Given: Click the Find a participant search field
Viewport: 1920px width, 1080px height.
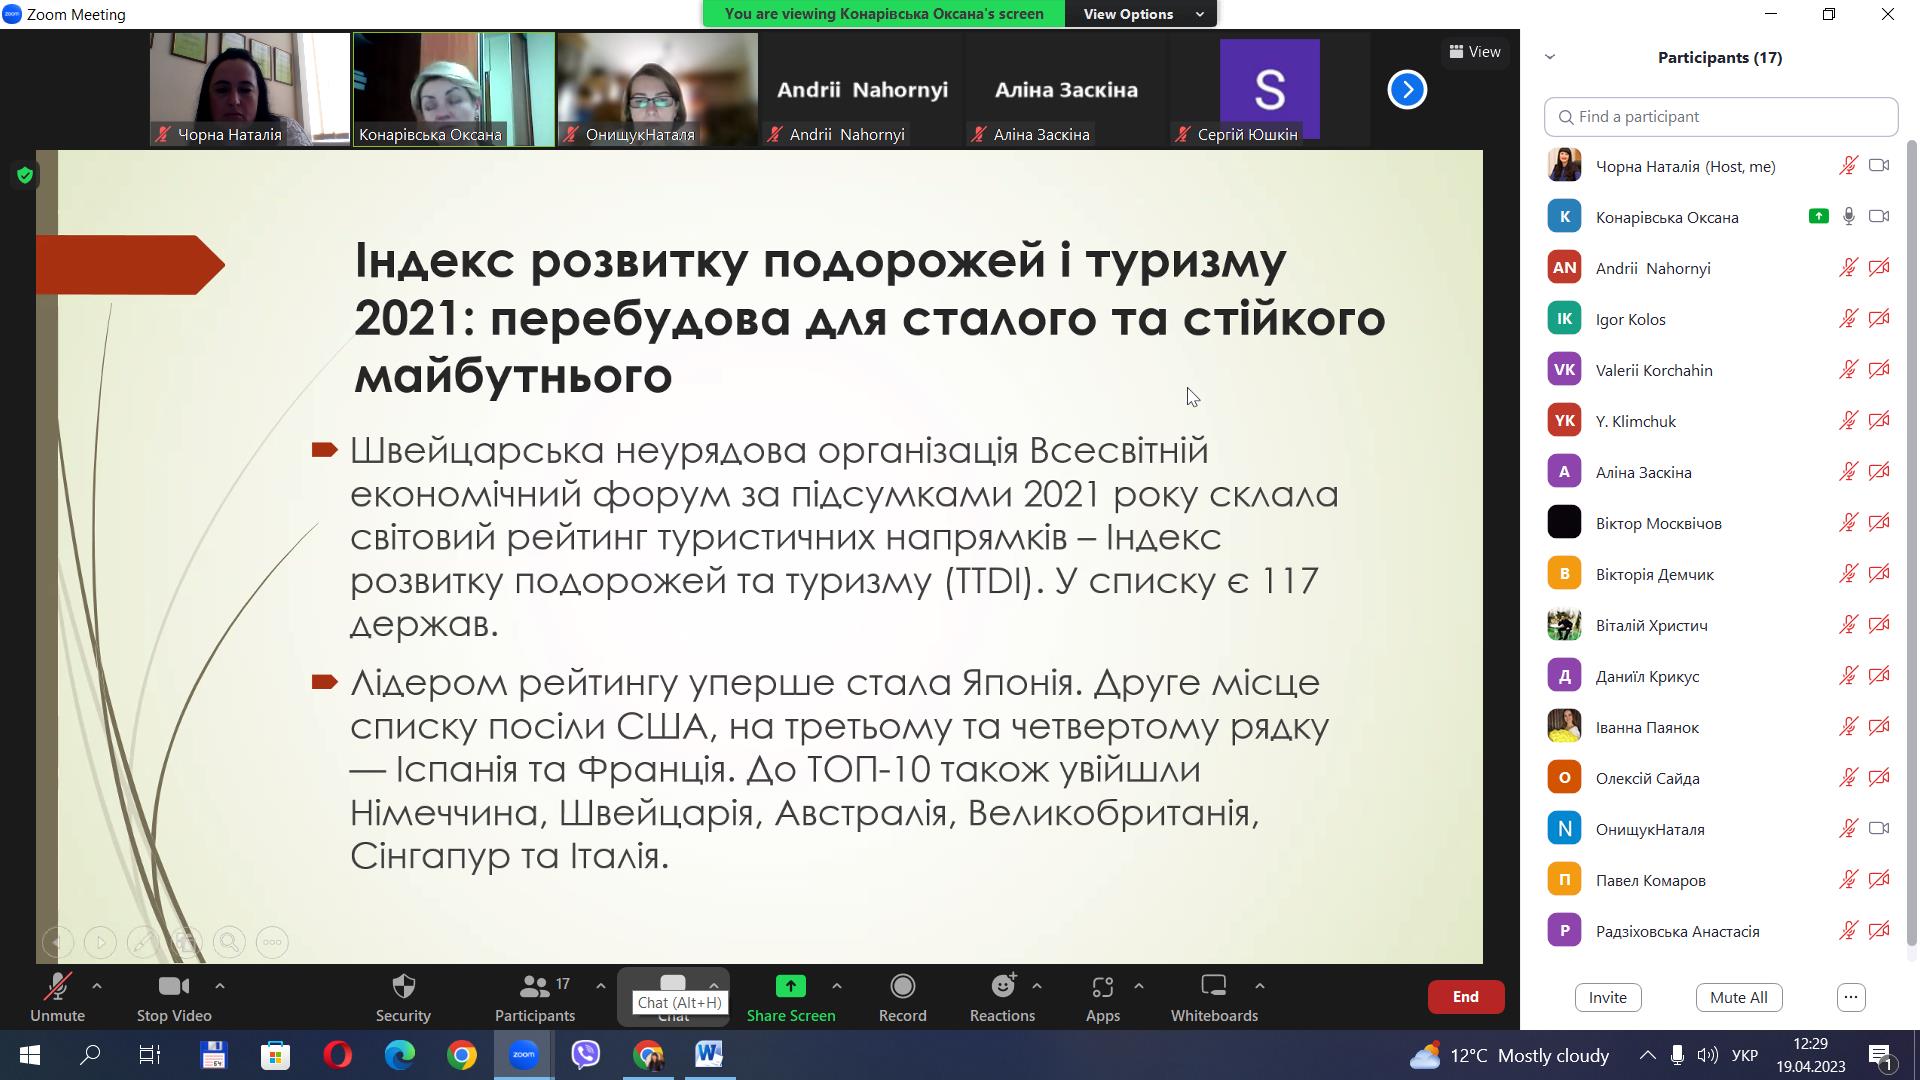Looking at the screenshot, I should (x=1720, y=117).
